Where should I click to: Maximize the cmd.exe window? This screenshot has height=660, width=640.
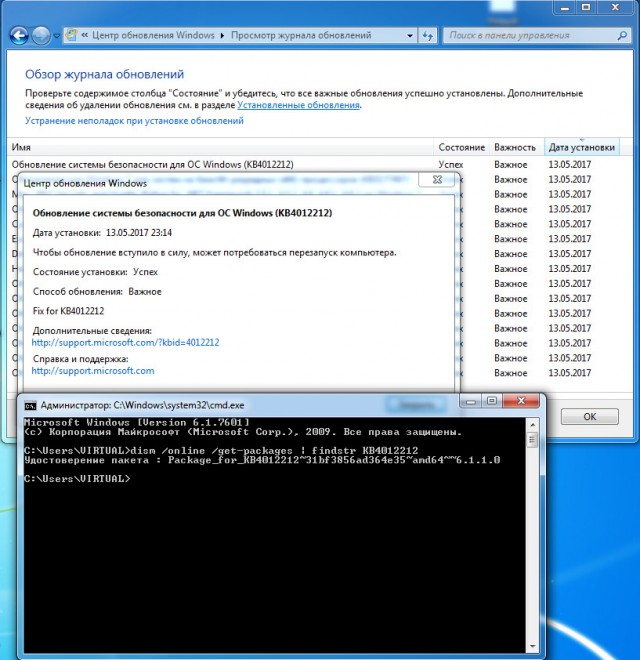point(491,401)
